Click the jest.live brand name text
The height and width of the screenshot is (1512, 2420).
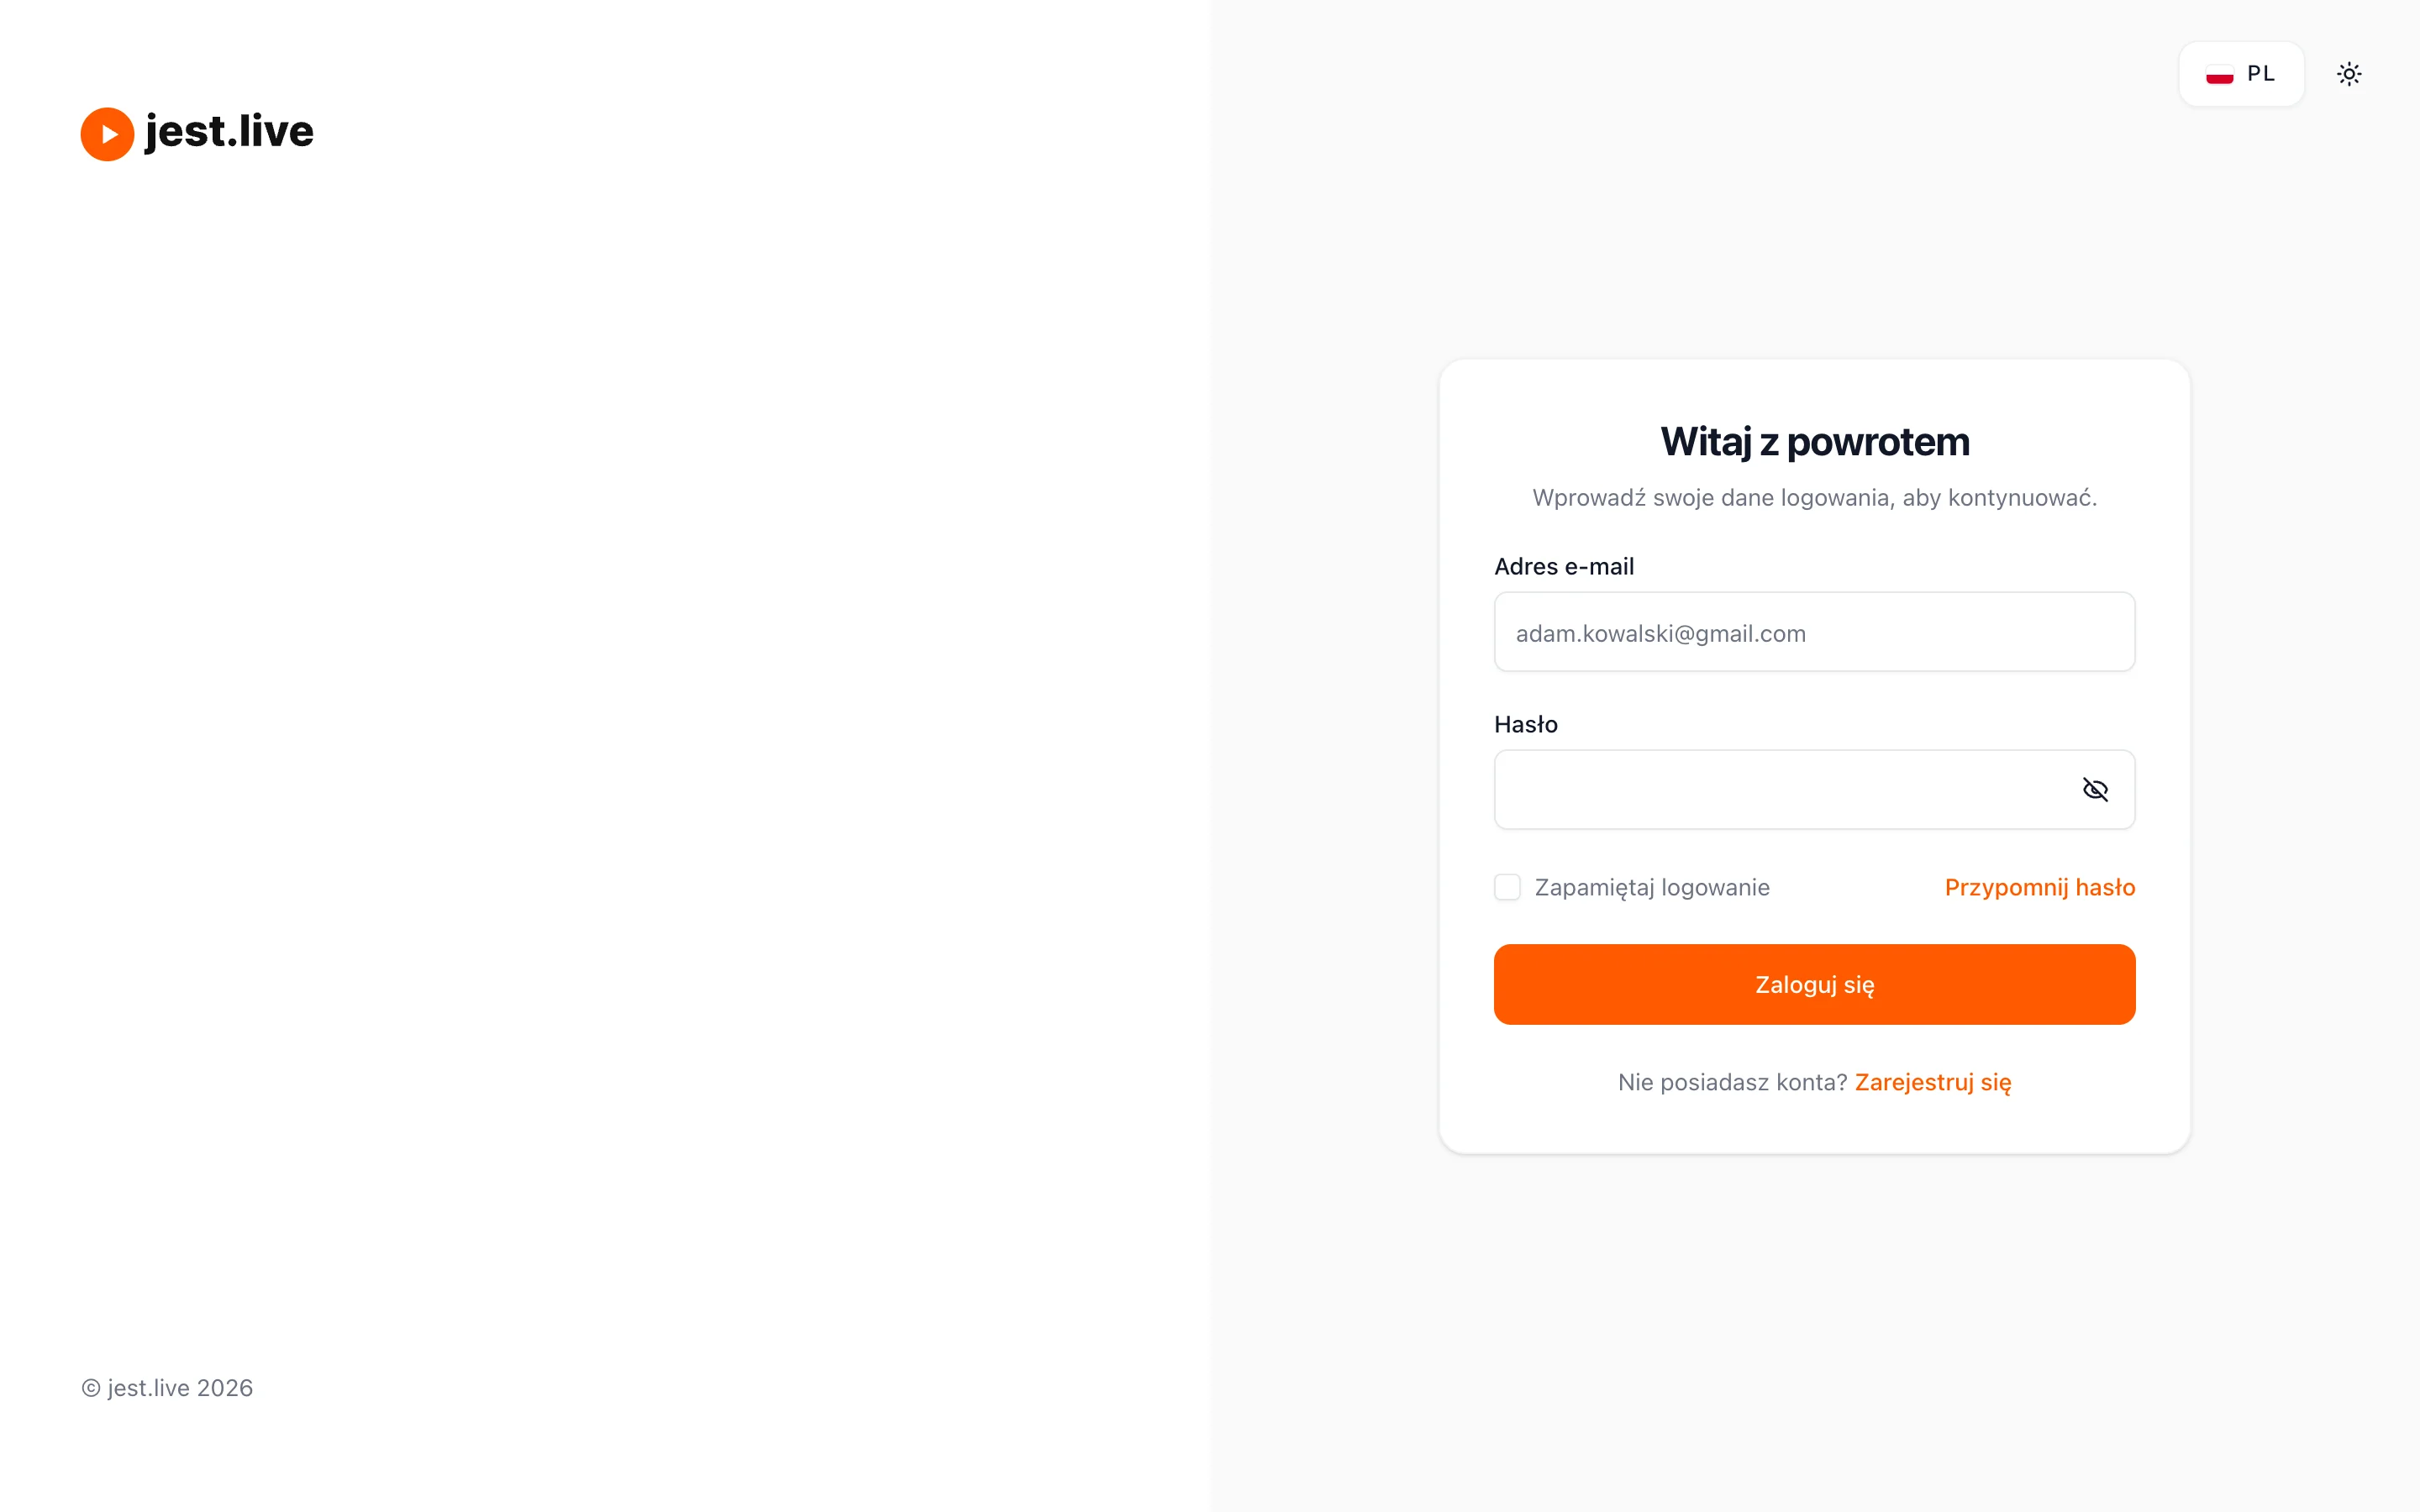229,132
